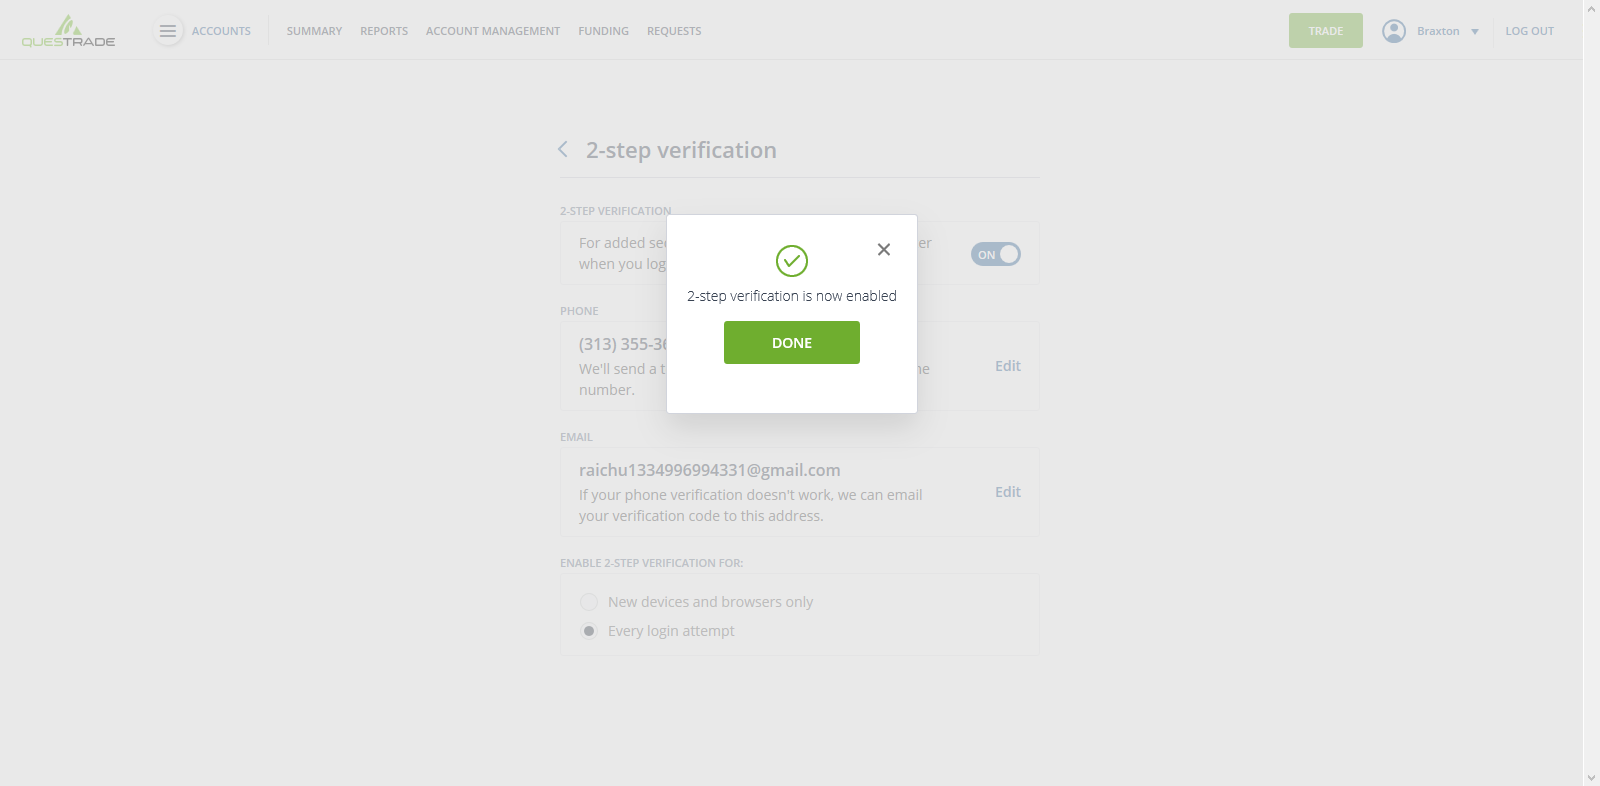
Task: Go to Reports
Action: click(x=384, y=31)
